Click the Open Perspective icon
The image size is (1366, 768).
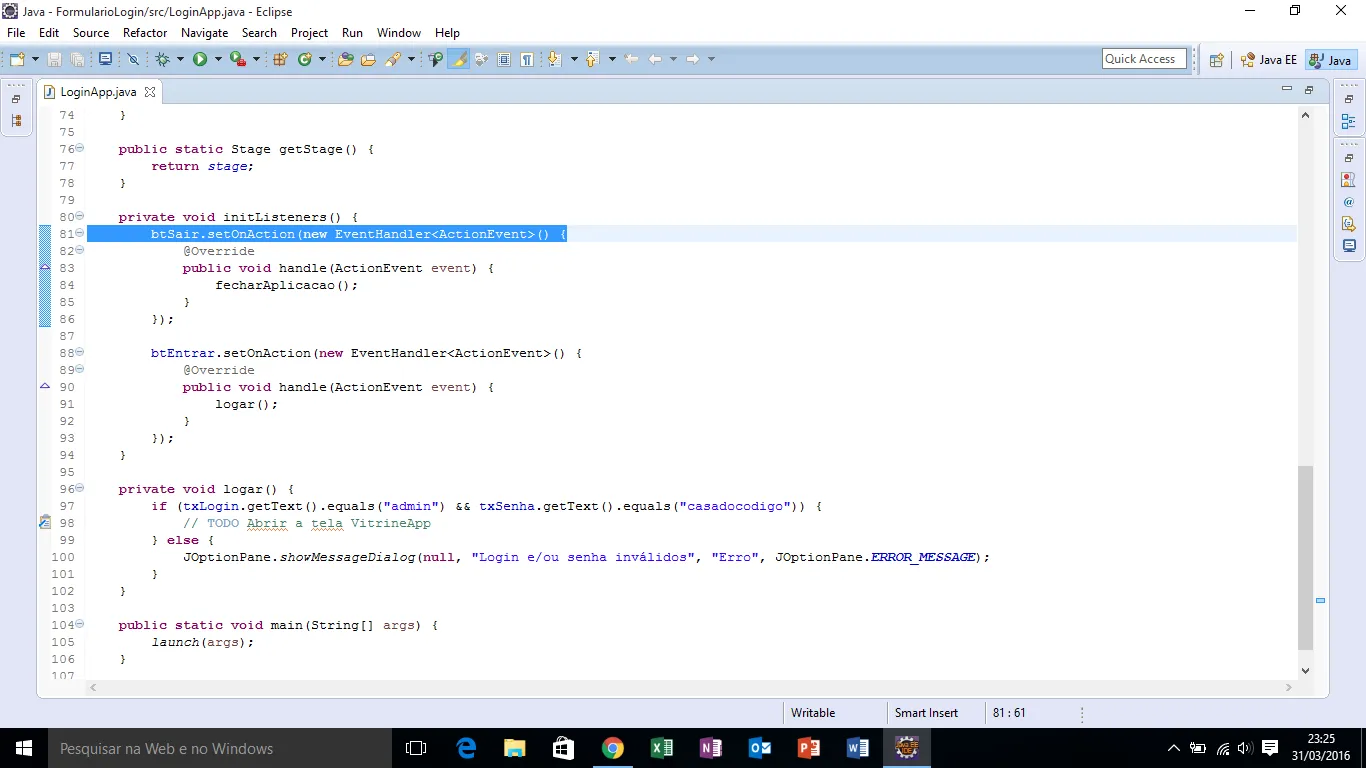[x=1216, y=60]
